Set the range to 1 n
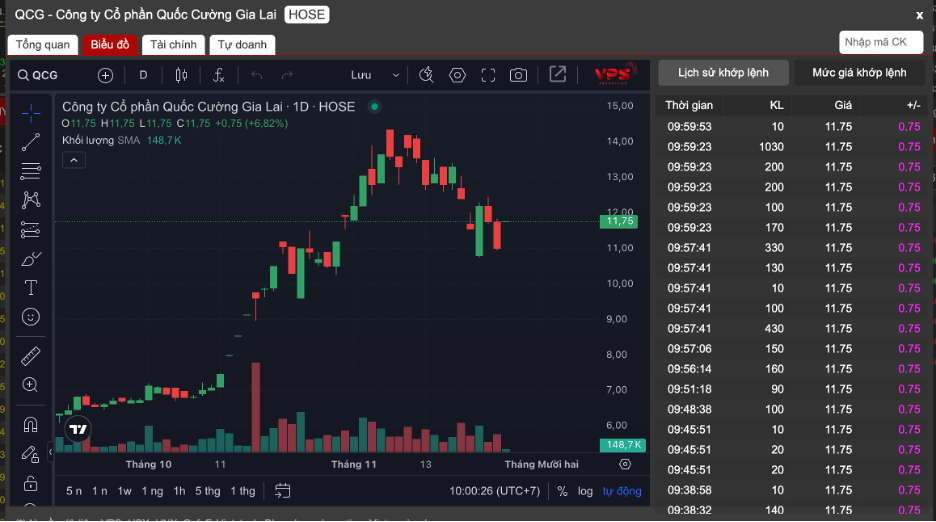This screenshot has width=936, height=522. point(100,491)
